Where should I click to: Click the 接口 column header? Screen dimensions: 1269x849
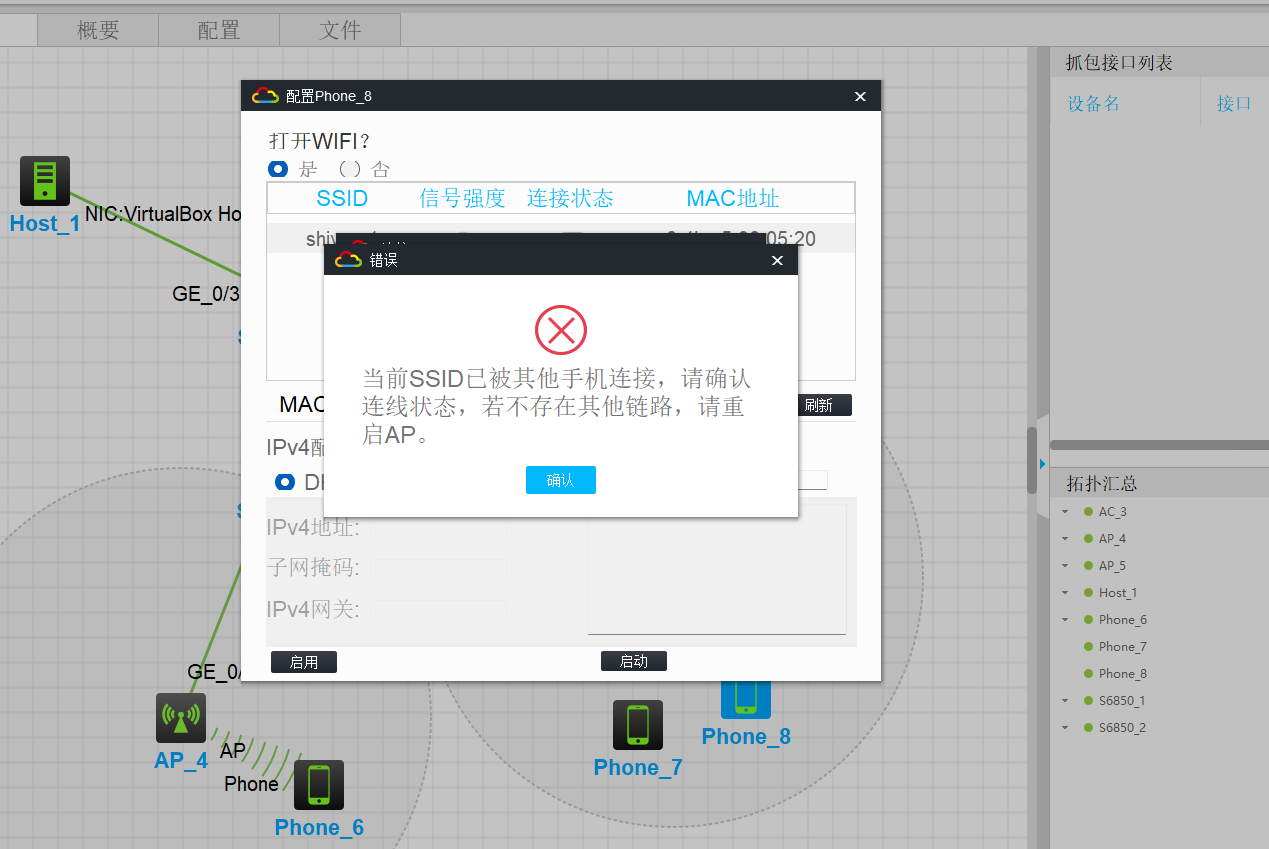pos(1234,104)
